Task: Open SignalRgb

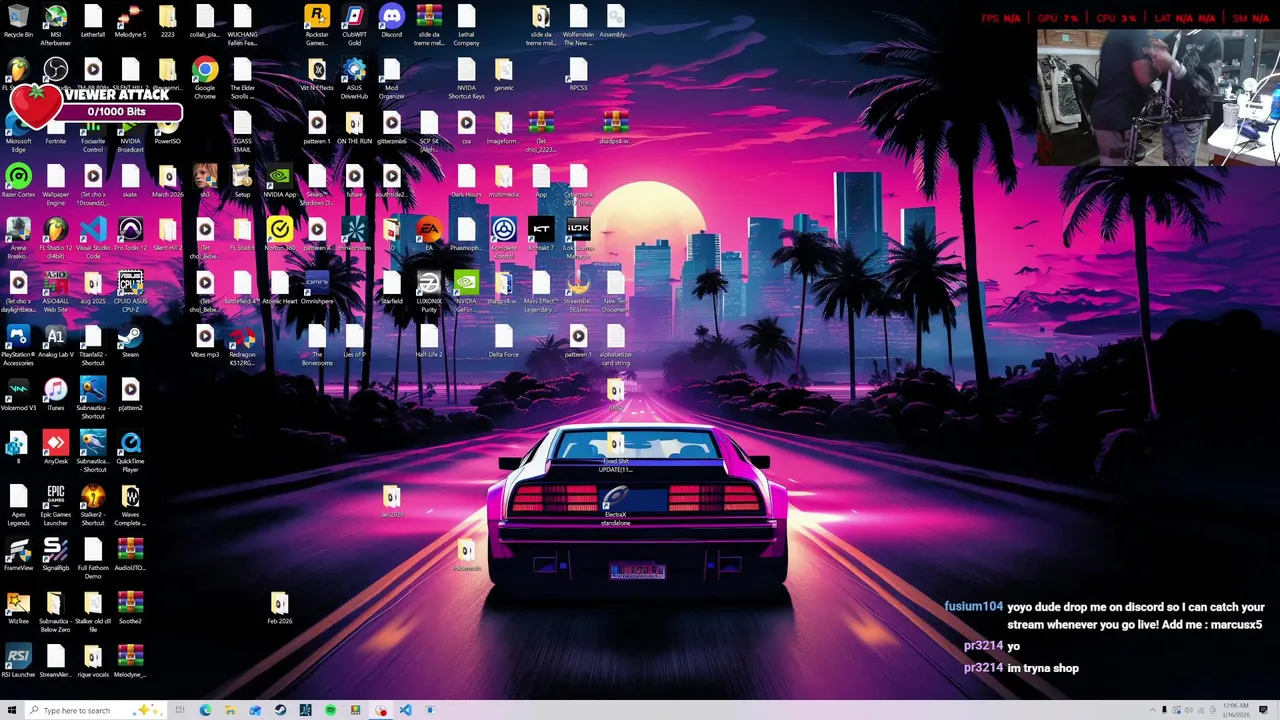Action: click(56, 556)
